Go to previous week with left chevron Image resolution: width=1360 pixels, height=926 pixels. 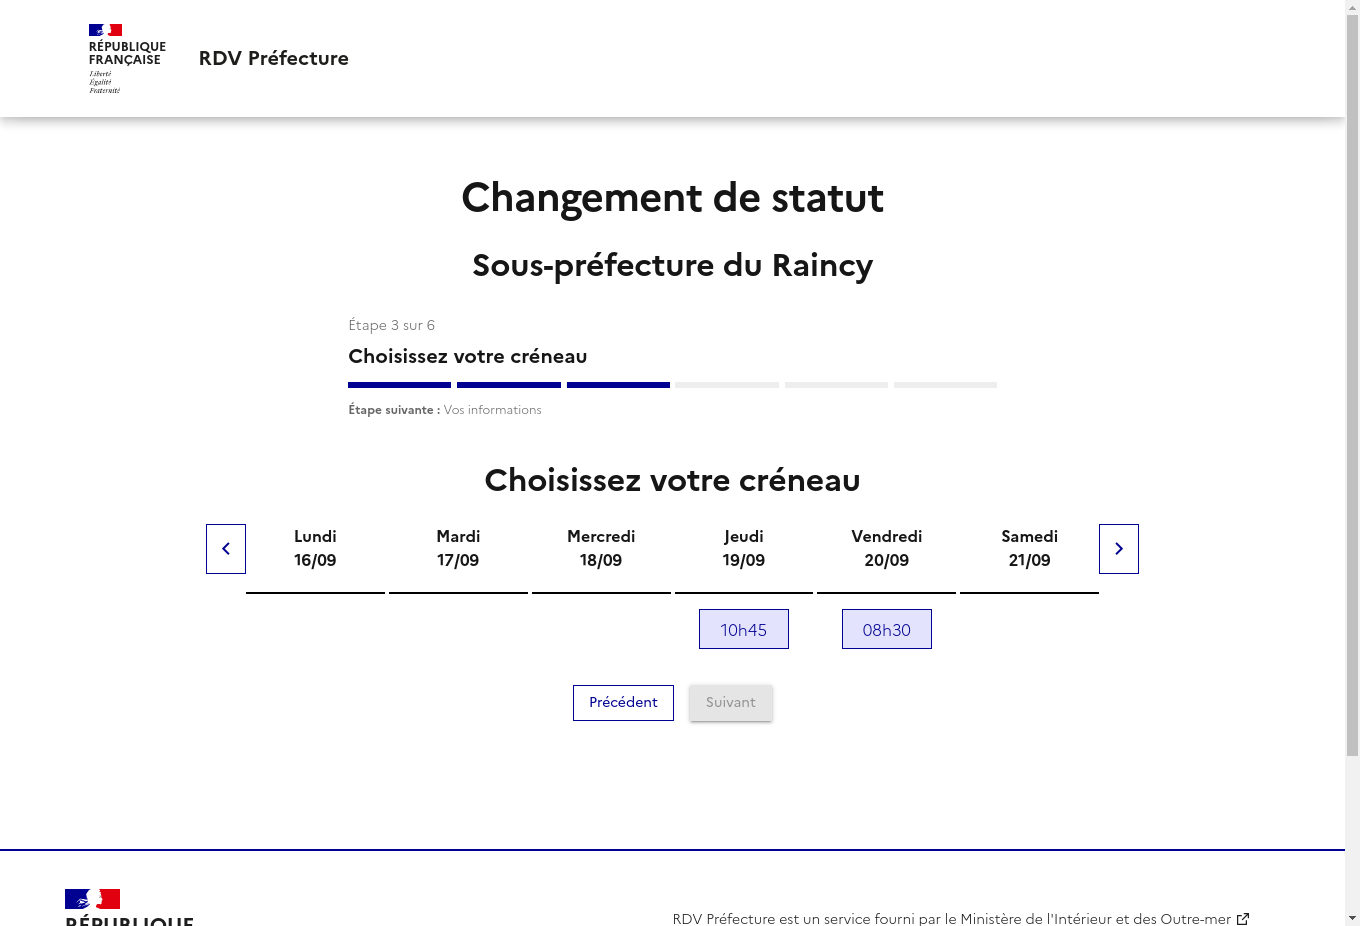(x=226, y=549)
